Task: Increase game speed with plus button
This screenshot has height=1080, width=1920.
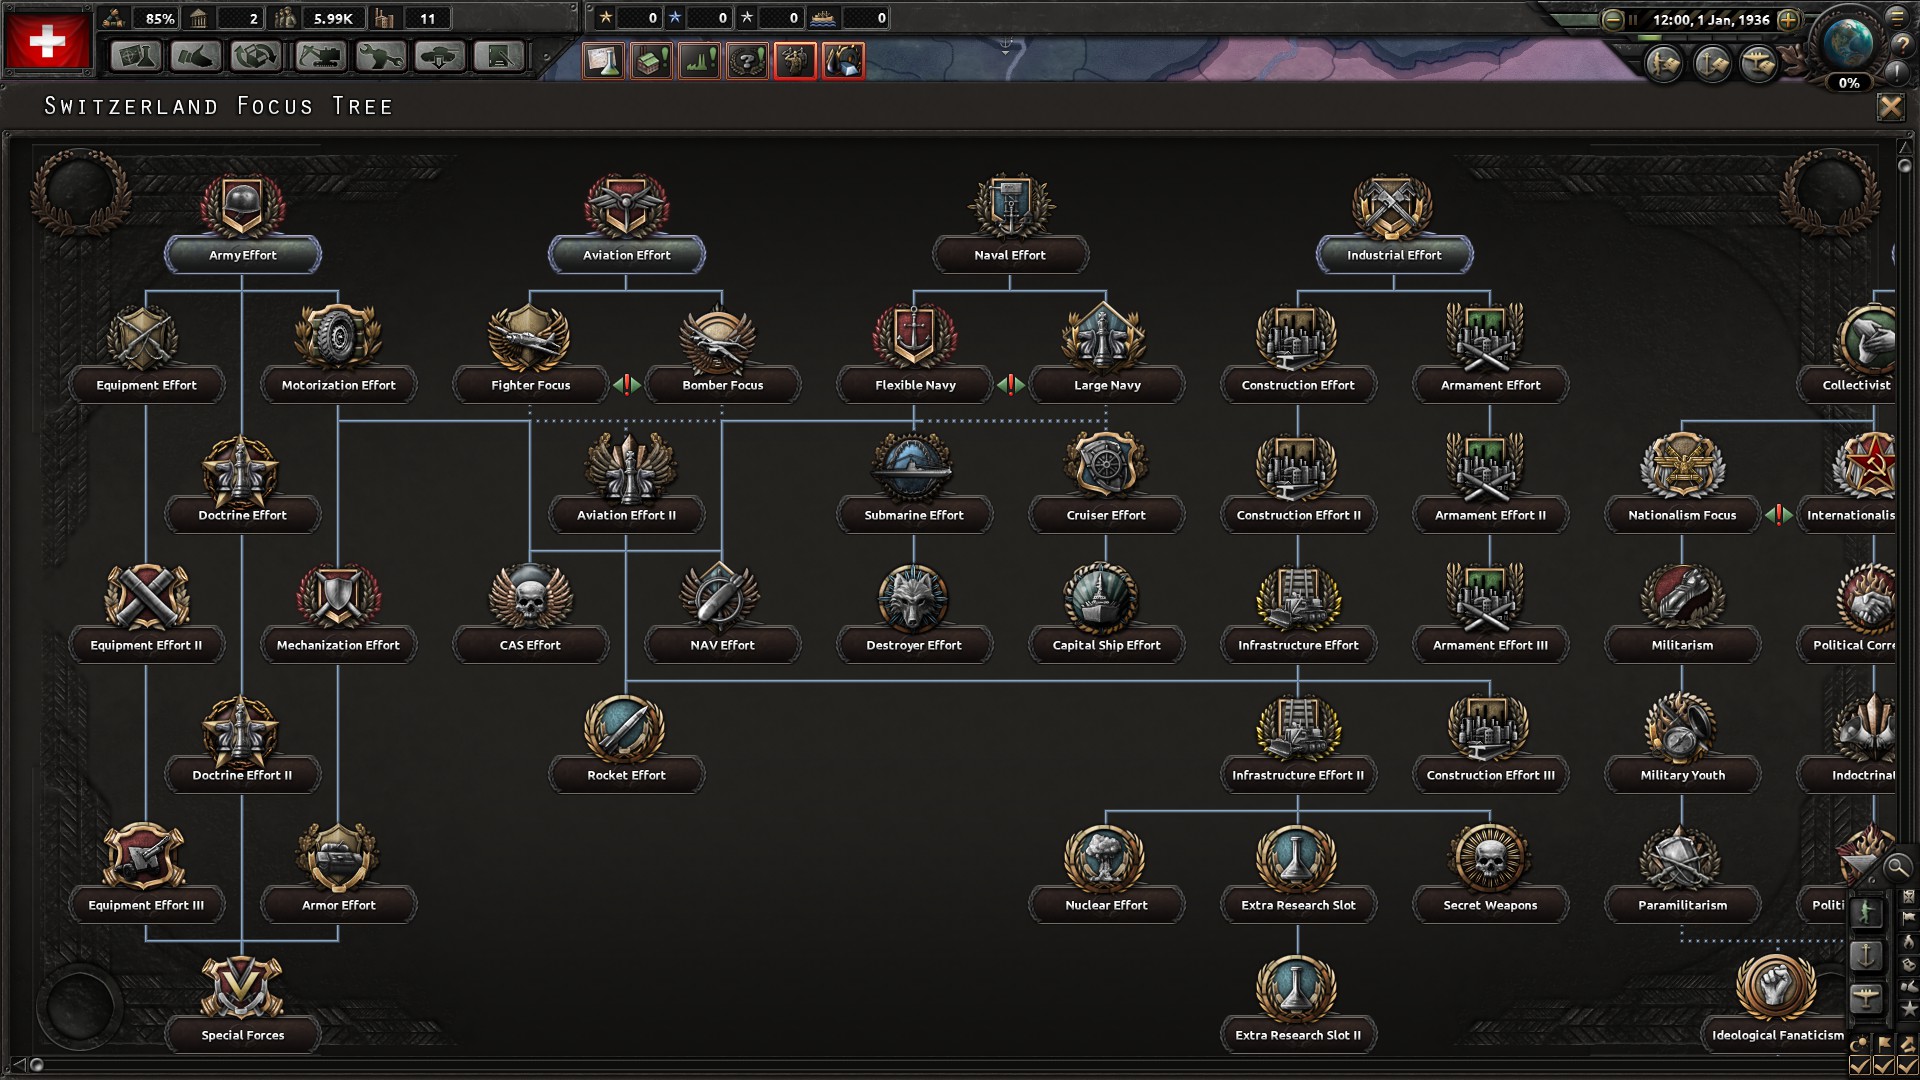Action: [1789, 19]
